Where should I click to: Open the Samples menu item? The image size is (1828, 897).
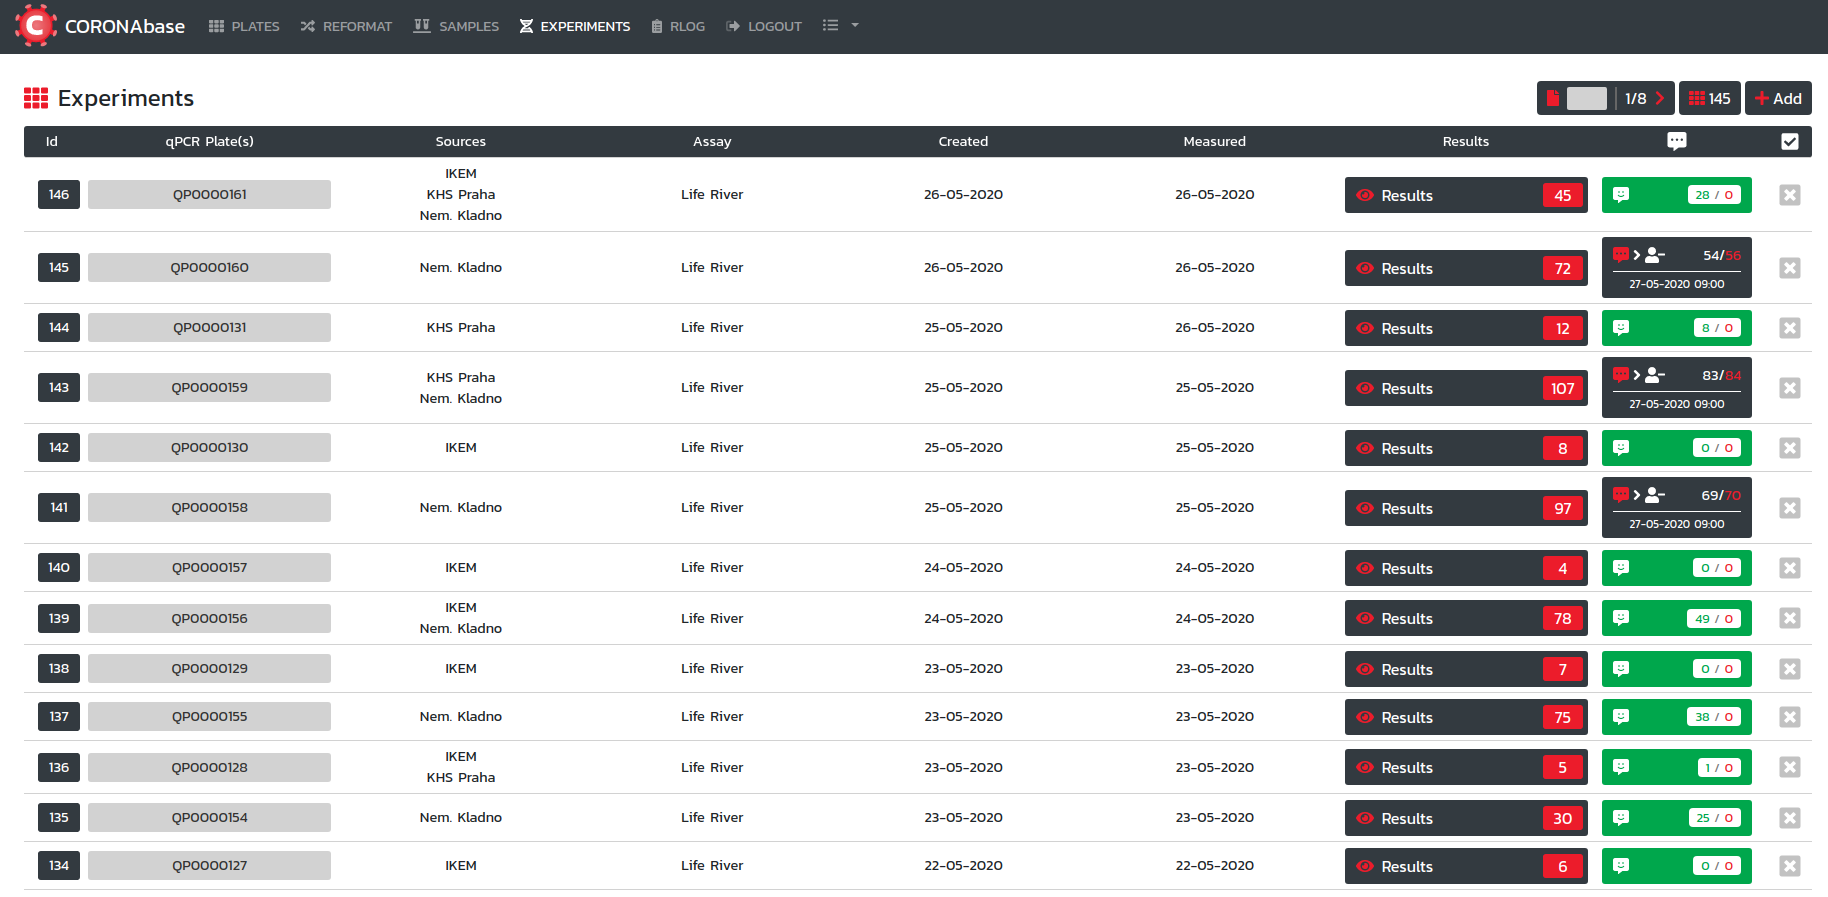[x=456, y=26]
